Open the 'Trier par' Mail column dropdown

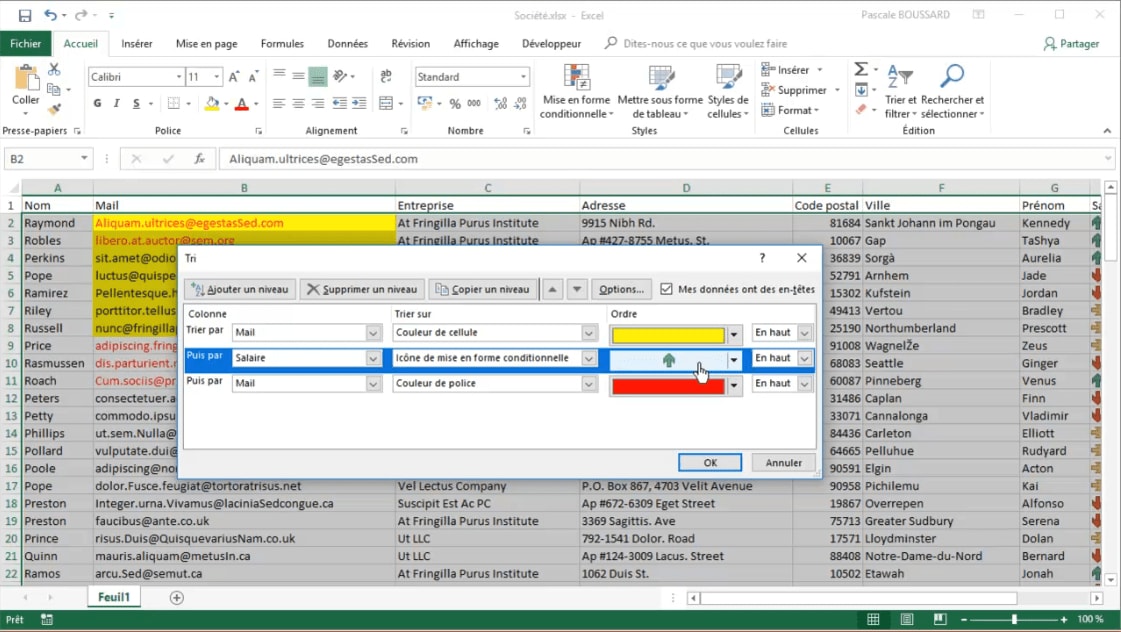coord(373,333)
